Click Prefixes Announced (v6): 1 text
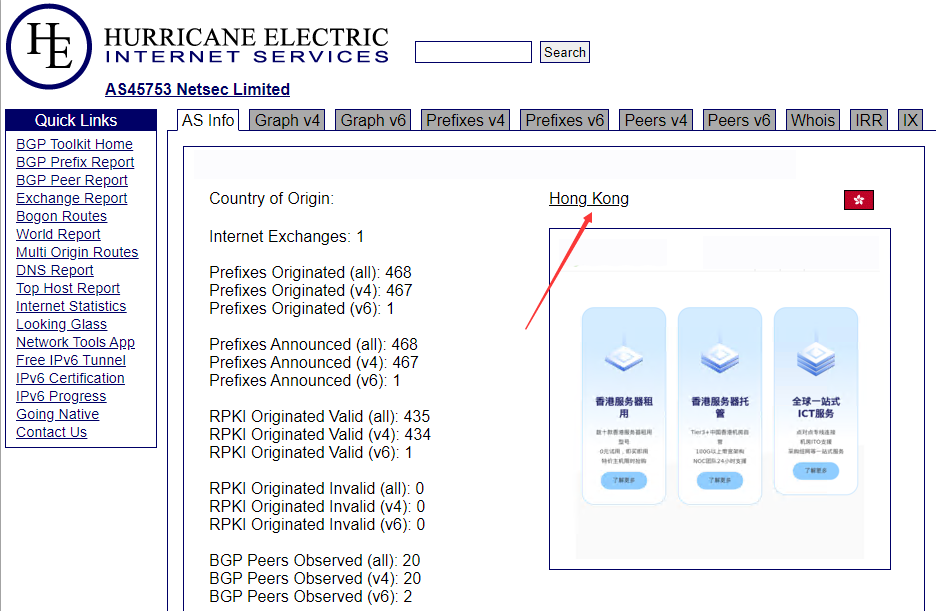Viewport: 936px width, 611px height. pos(304,380)
